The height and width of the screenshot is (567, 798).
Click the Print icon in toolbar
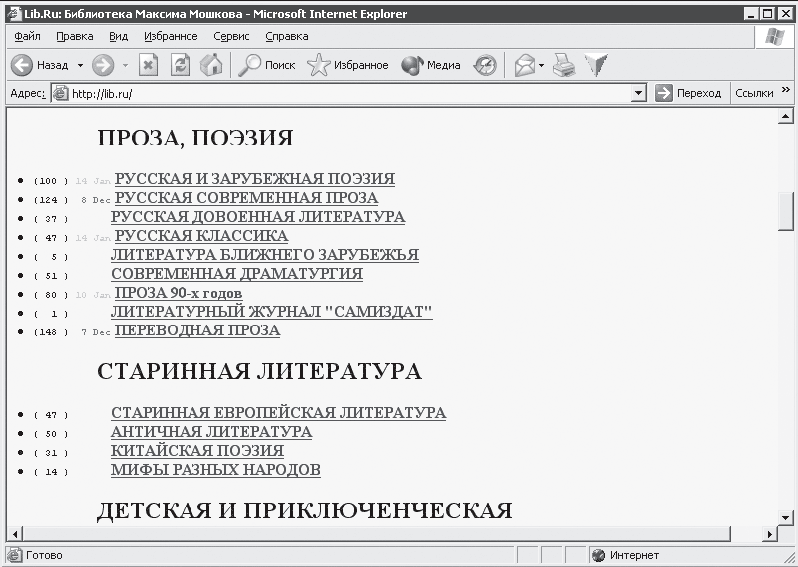click(565, 65)
